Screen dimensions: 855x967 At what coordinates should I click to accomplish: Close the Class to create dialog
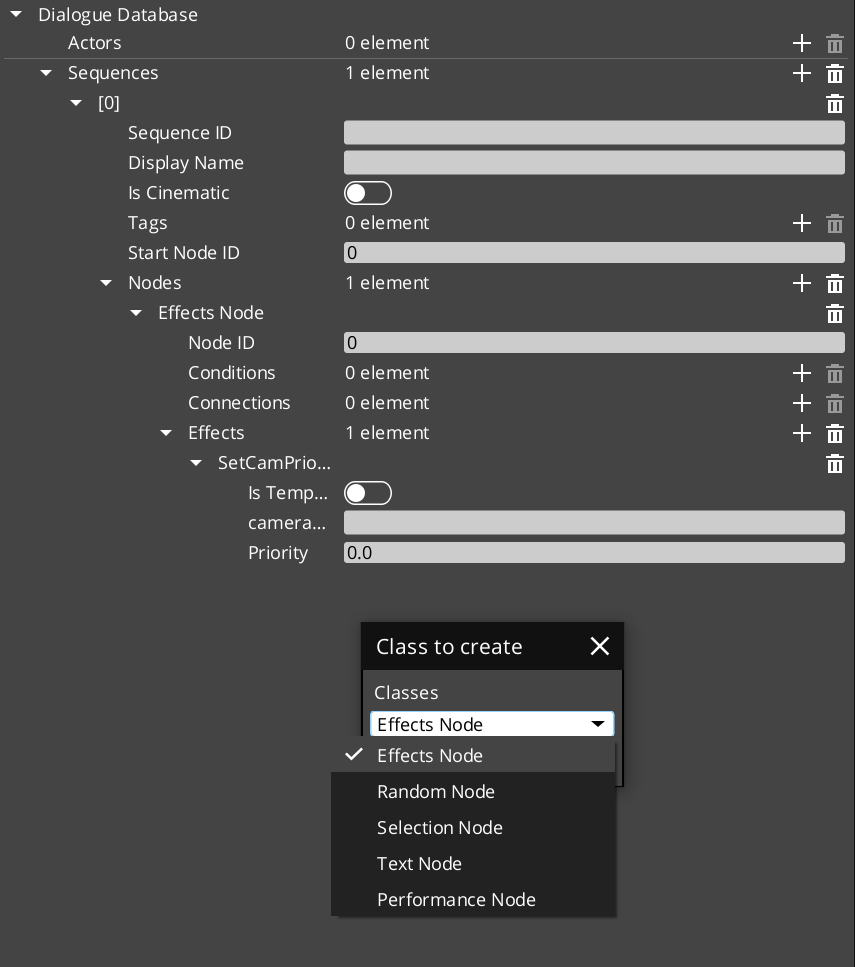(599, 646)
